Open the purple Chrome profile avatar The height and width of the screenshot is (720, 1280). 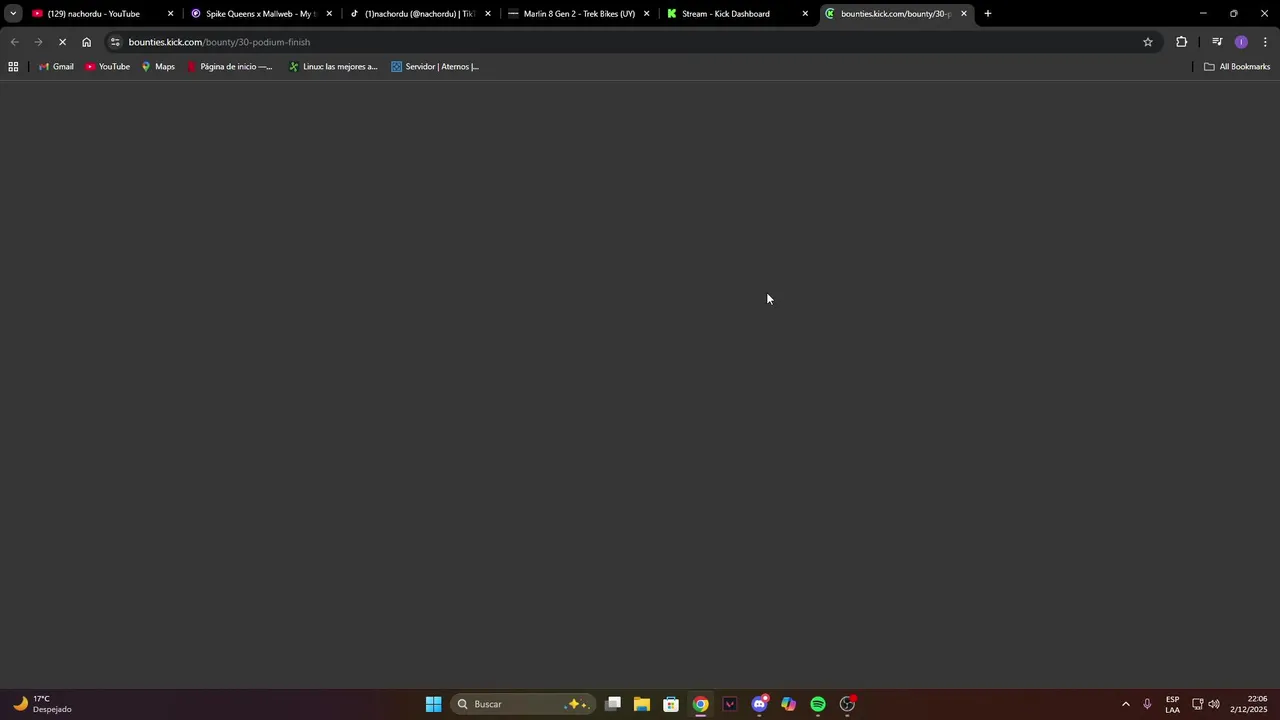tap(1241, 42)
